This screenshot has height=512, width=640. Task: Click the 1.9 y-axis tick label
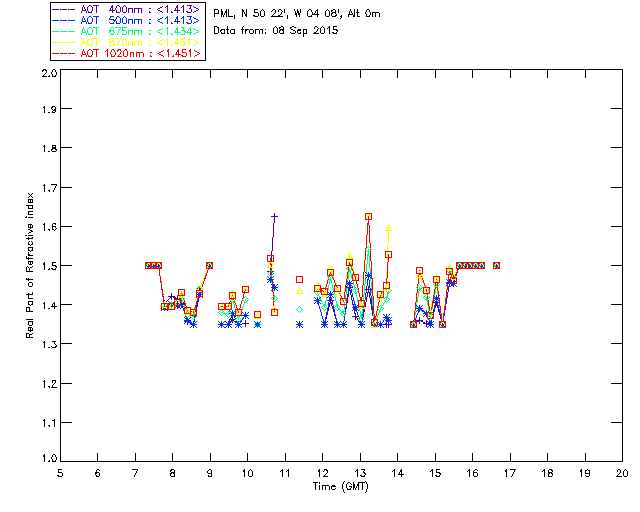[49, 109]
